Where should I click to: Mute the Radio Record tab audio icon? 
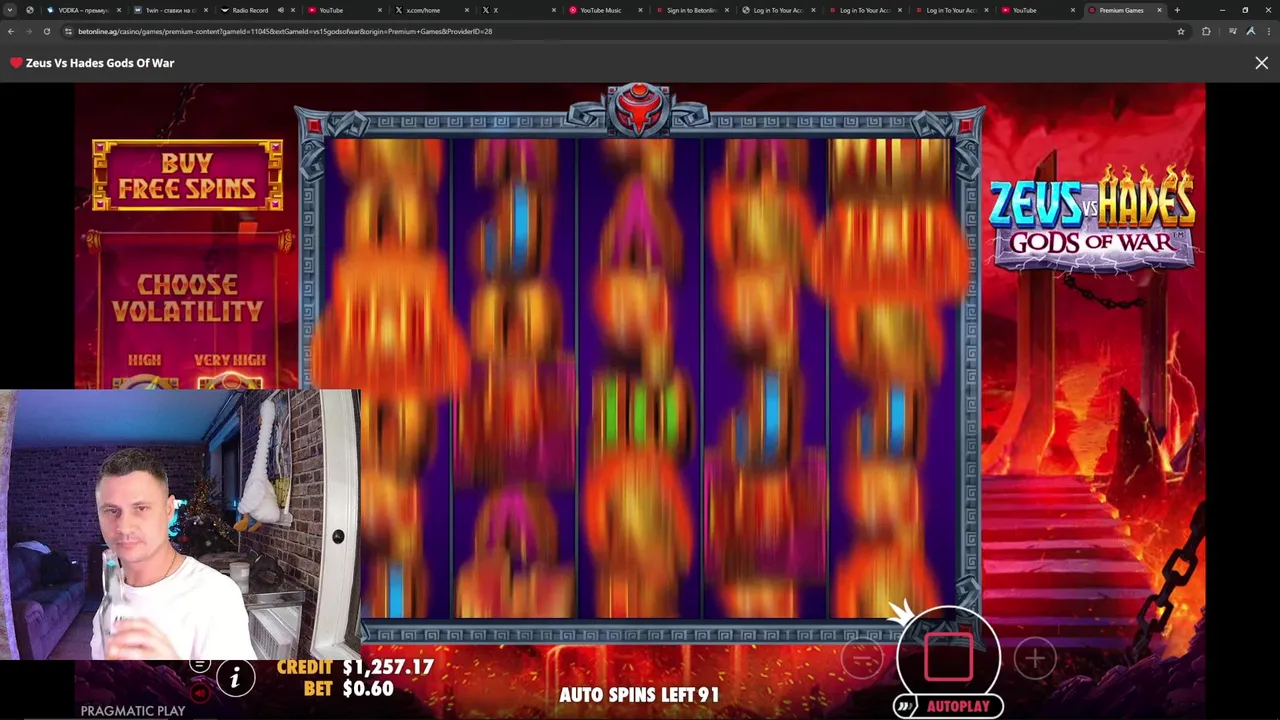(280, 10)
